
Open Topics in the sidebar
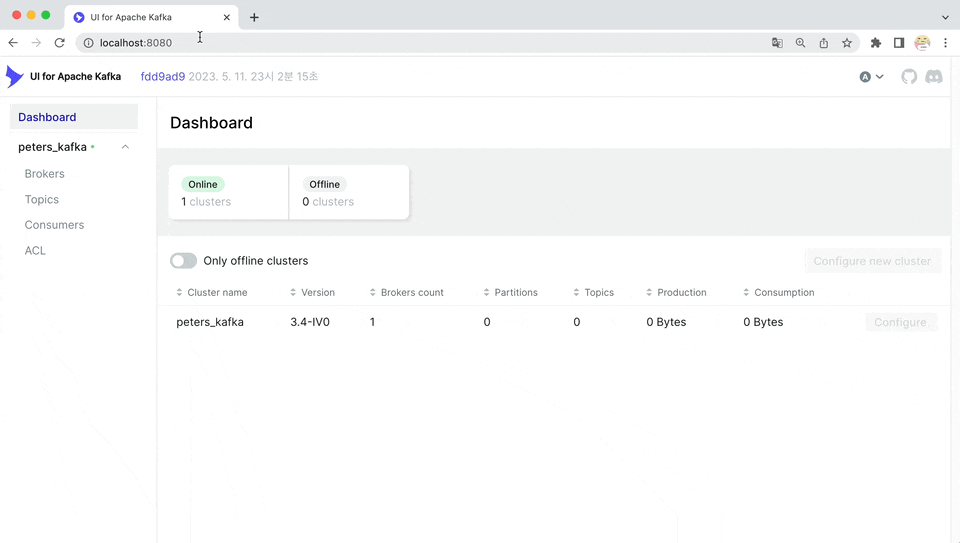click(x=42, y=200)
